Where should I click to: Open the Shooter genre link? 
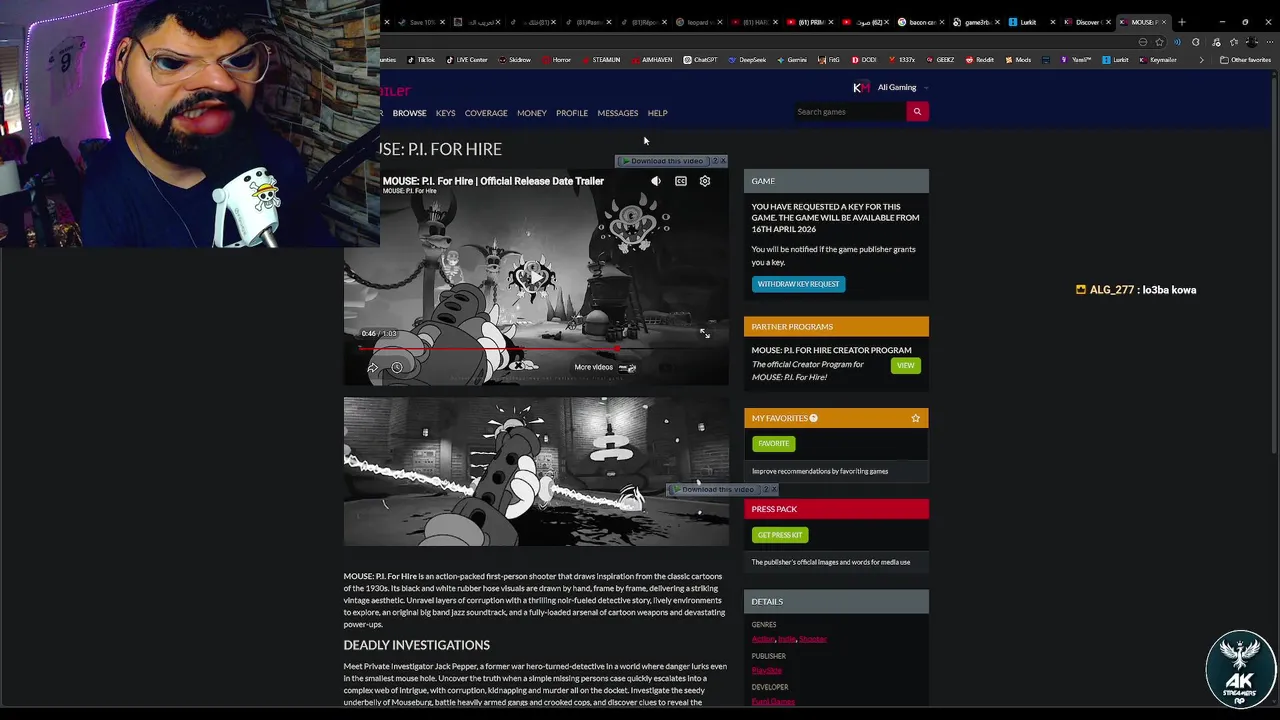813,639
